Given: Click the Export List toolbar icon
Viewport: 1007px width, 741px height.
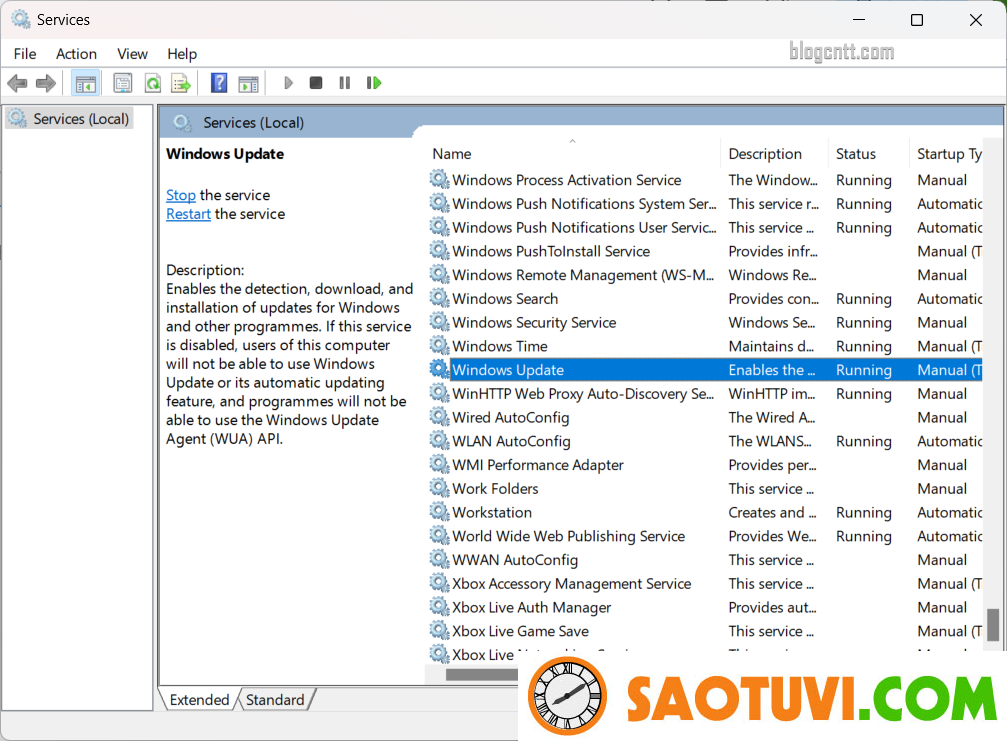Looking at the screenshot, I should point(181,83).
